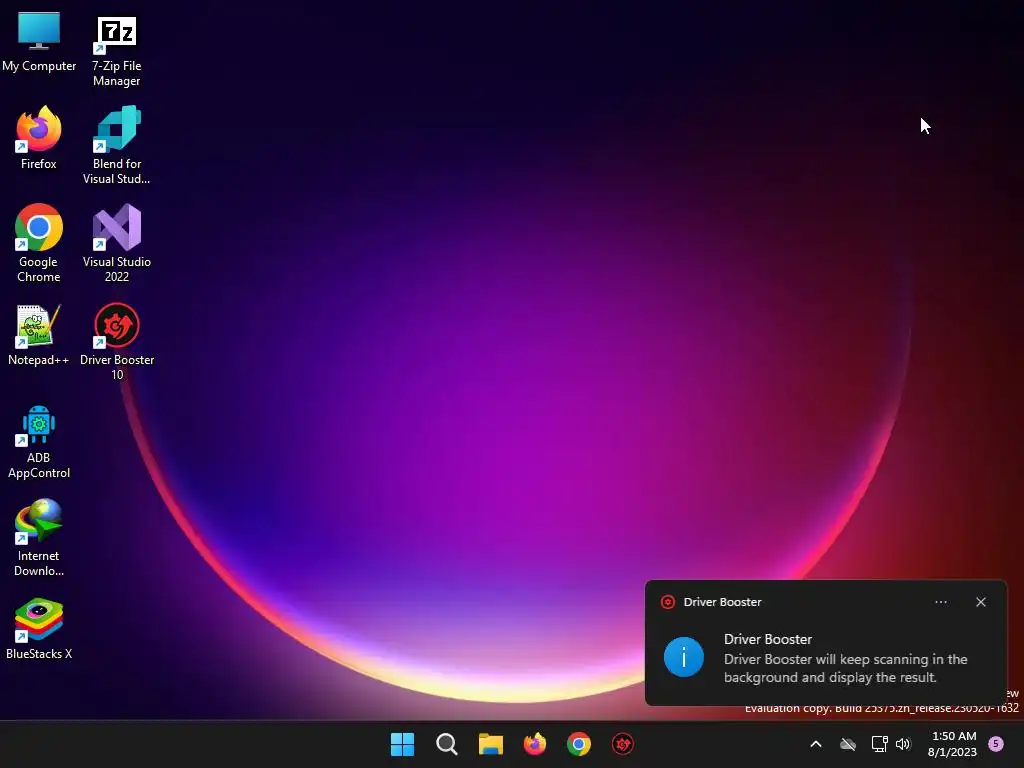Launch Google Chrome desktop shortcut

click(39, 243)
